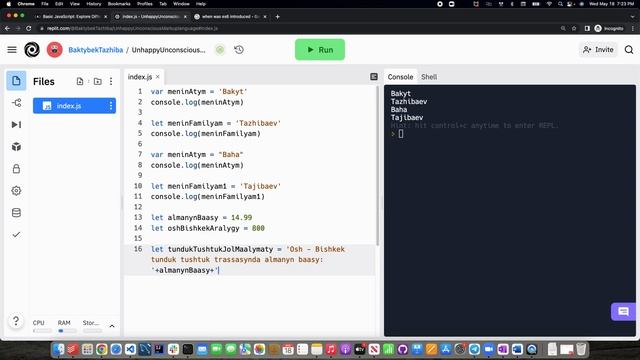Create a new file with the add-file icon
The image size is (640, 360).
click(x=80, y=81)
